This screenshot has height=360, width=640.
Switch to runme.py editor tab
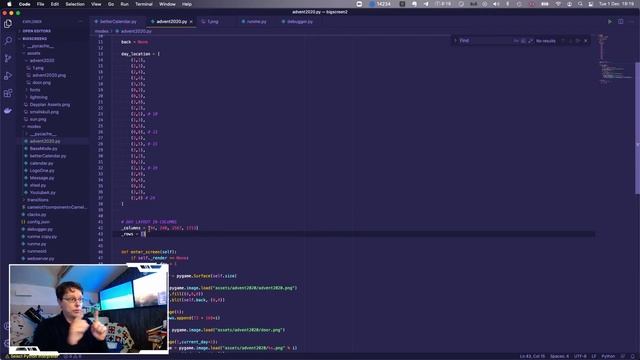pyautogui.click(x=256, y=22)
